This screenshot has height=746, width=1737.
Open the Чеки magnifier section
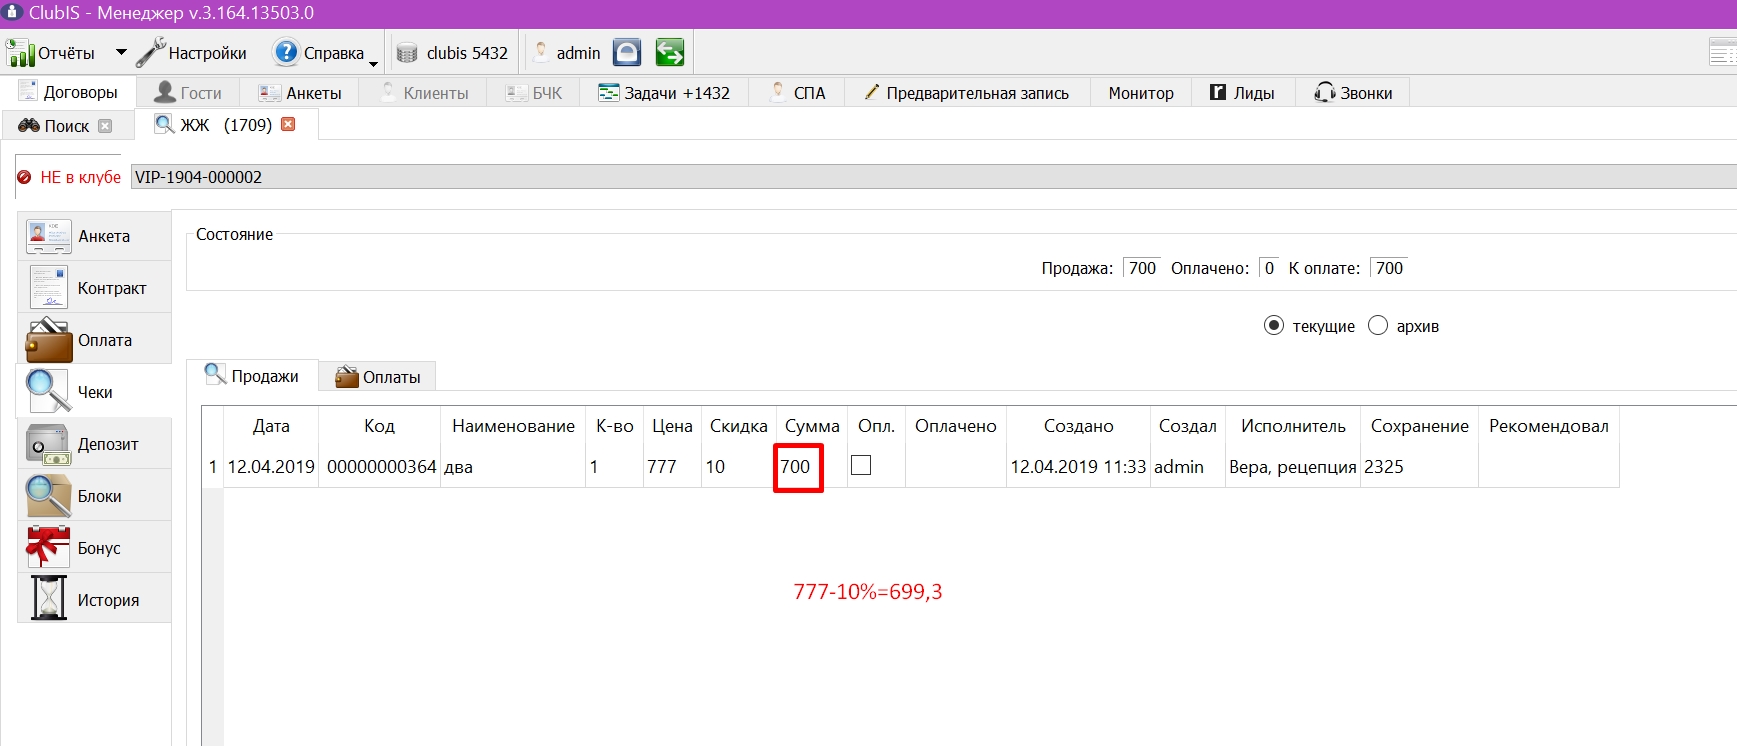tap(95, 392)
